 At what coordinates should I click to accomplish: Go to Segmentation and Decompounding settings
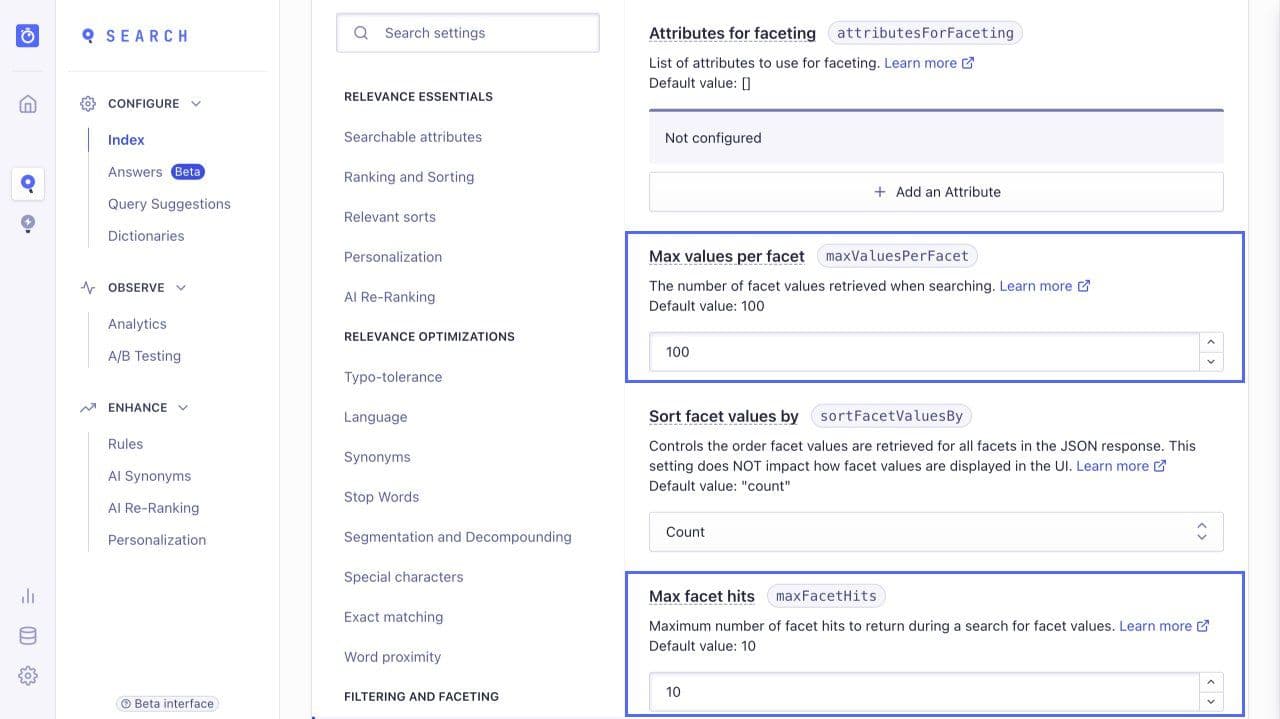coord(458,537)
